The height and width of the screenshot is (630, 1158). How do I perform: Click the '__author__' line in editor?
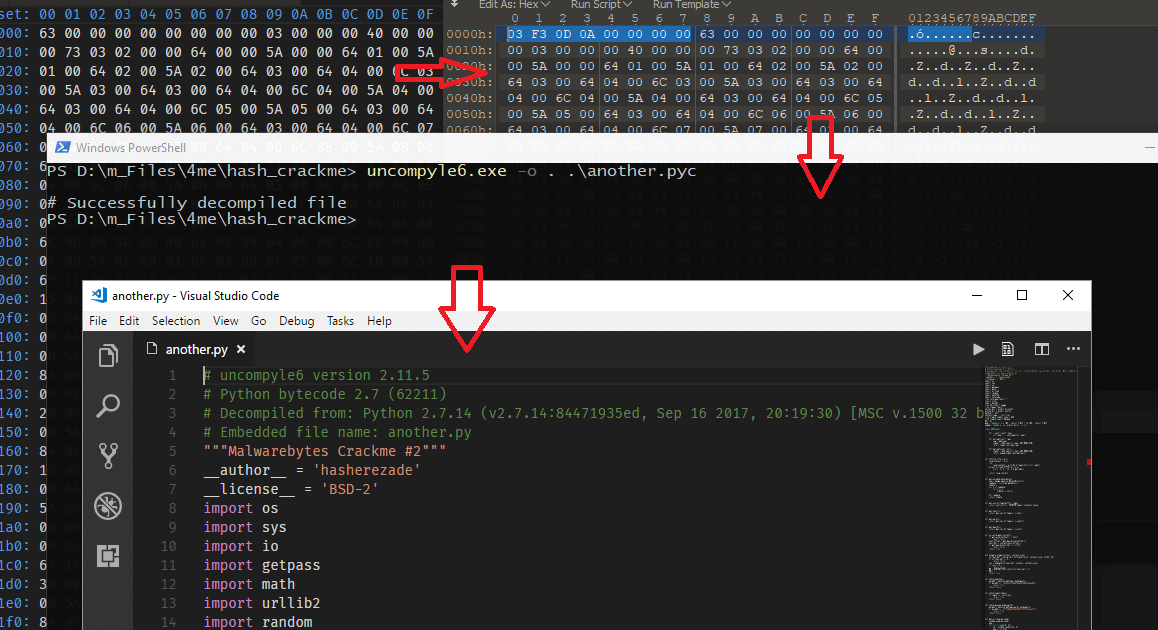coord(312,470)
